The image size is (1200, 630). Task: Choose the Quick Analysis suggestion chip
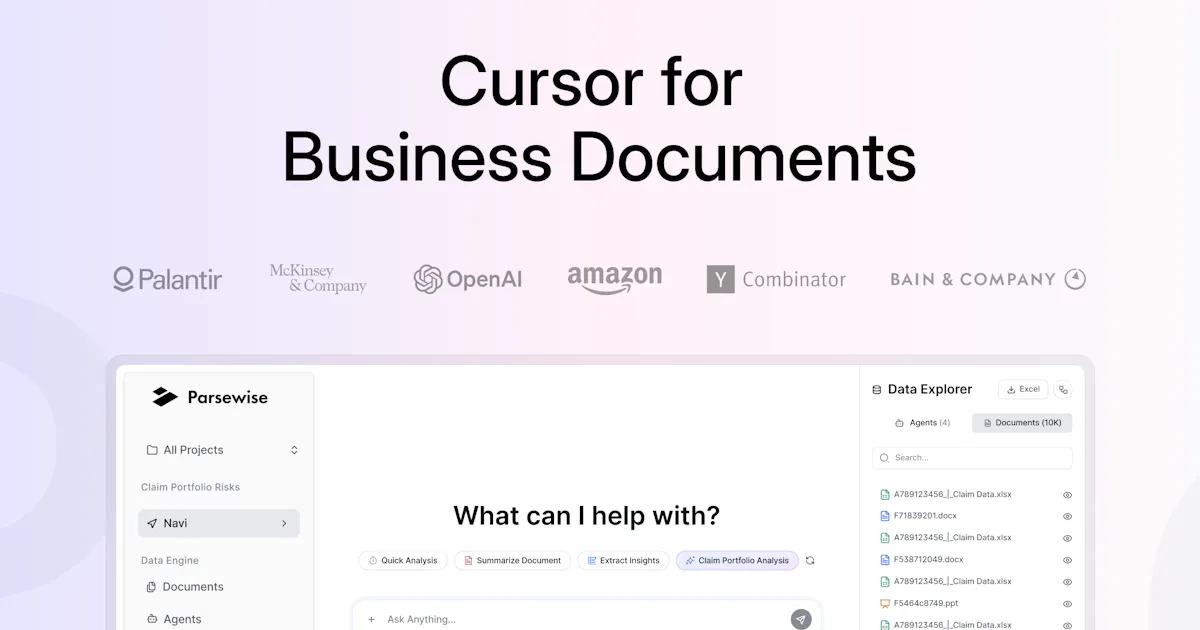pyautogui.click(x=402, y=560)
